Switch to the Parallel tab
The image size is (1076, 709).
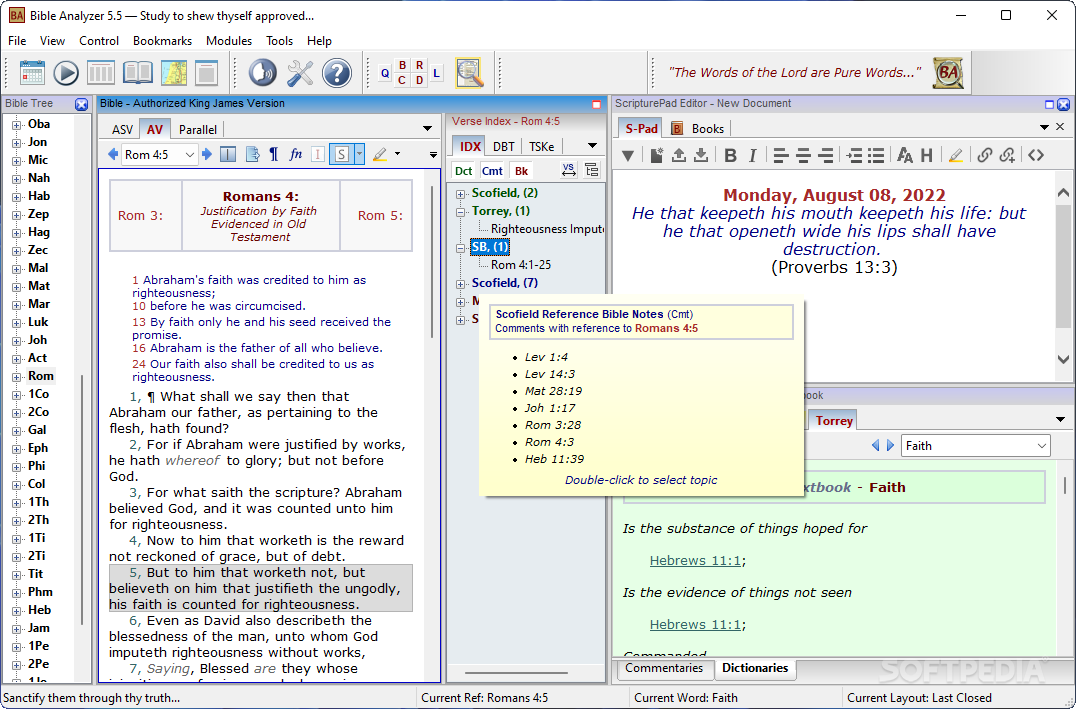tap(198, 129)
